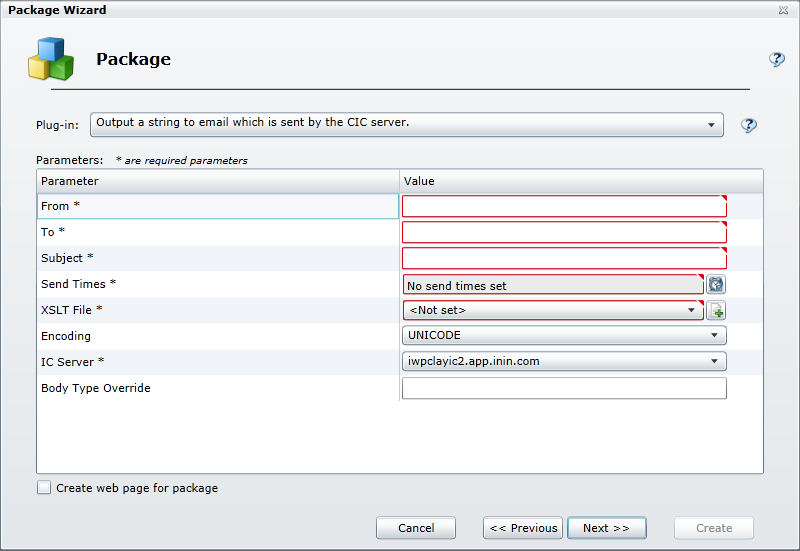
Task: Go back with the Previous button
Action: [522, 528]
